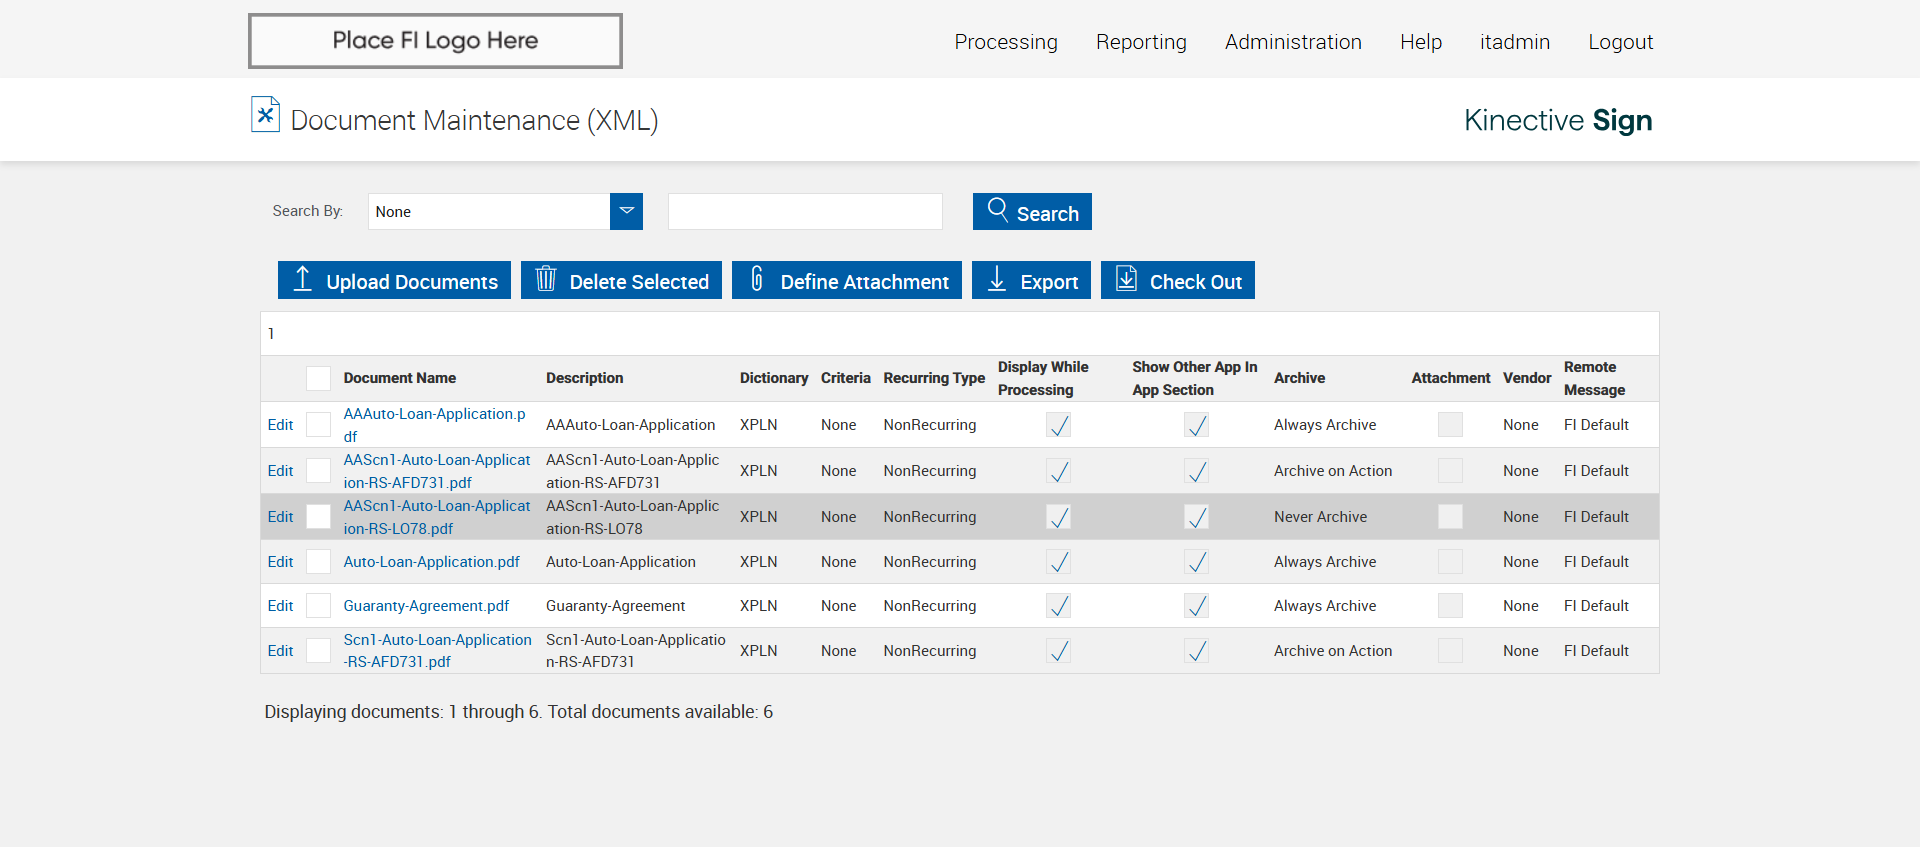Open the Search By dropdown arrow
Image resolution: width=1920 pixels, height=847 pixels.
(626, 211)
